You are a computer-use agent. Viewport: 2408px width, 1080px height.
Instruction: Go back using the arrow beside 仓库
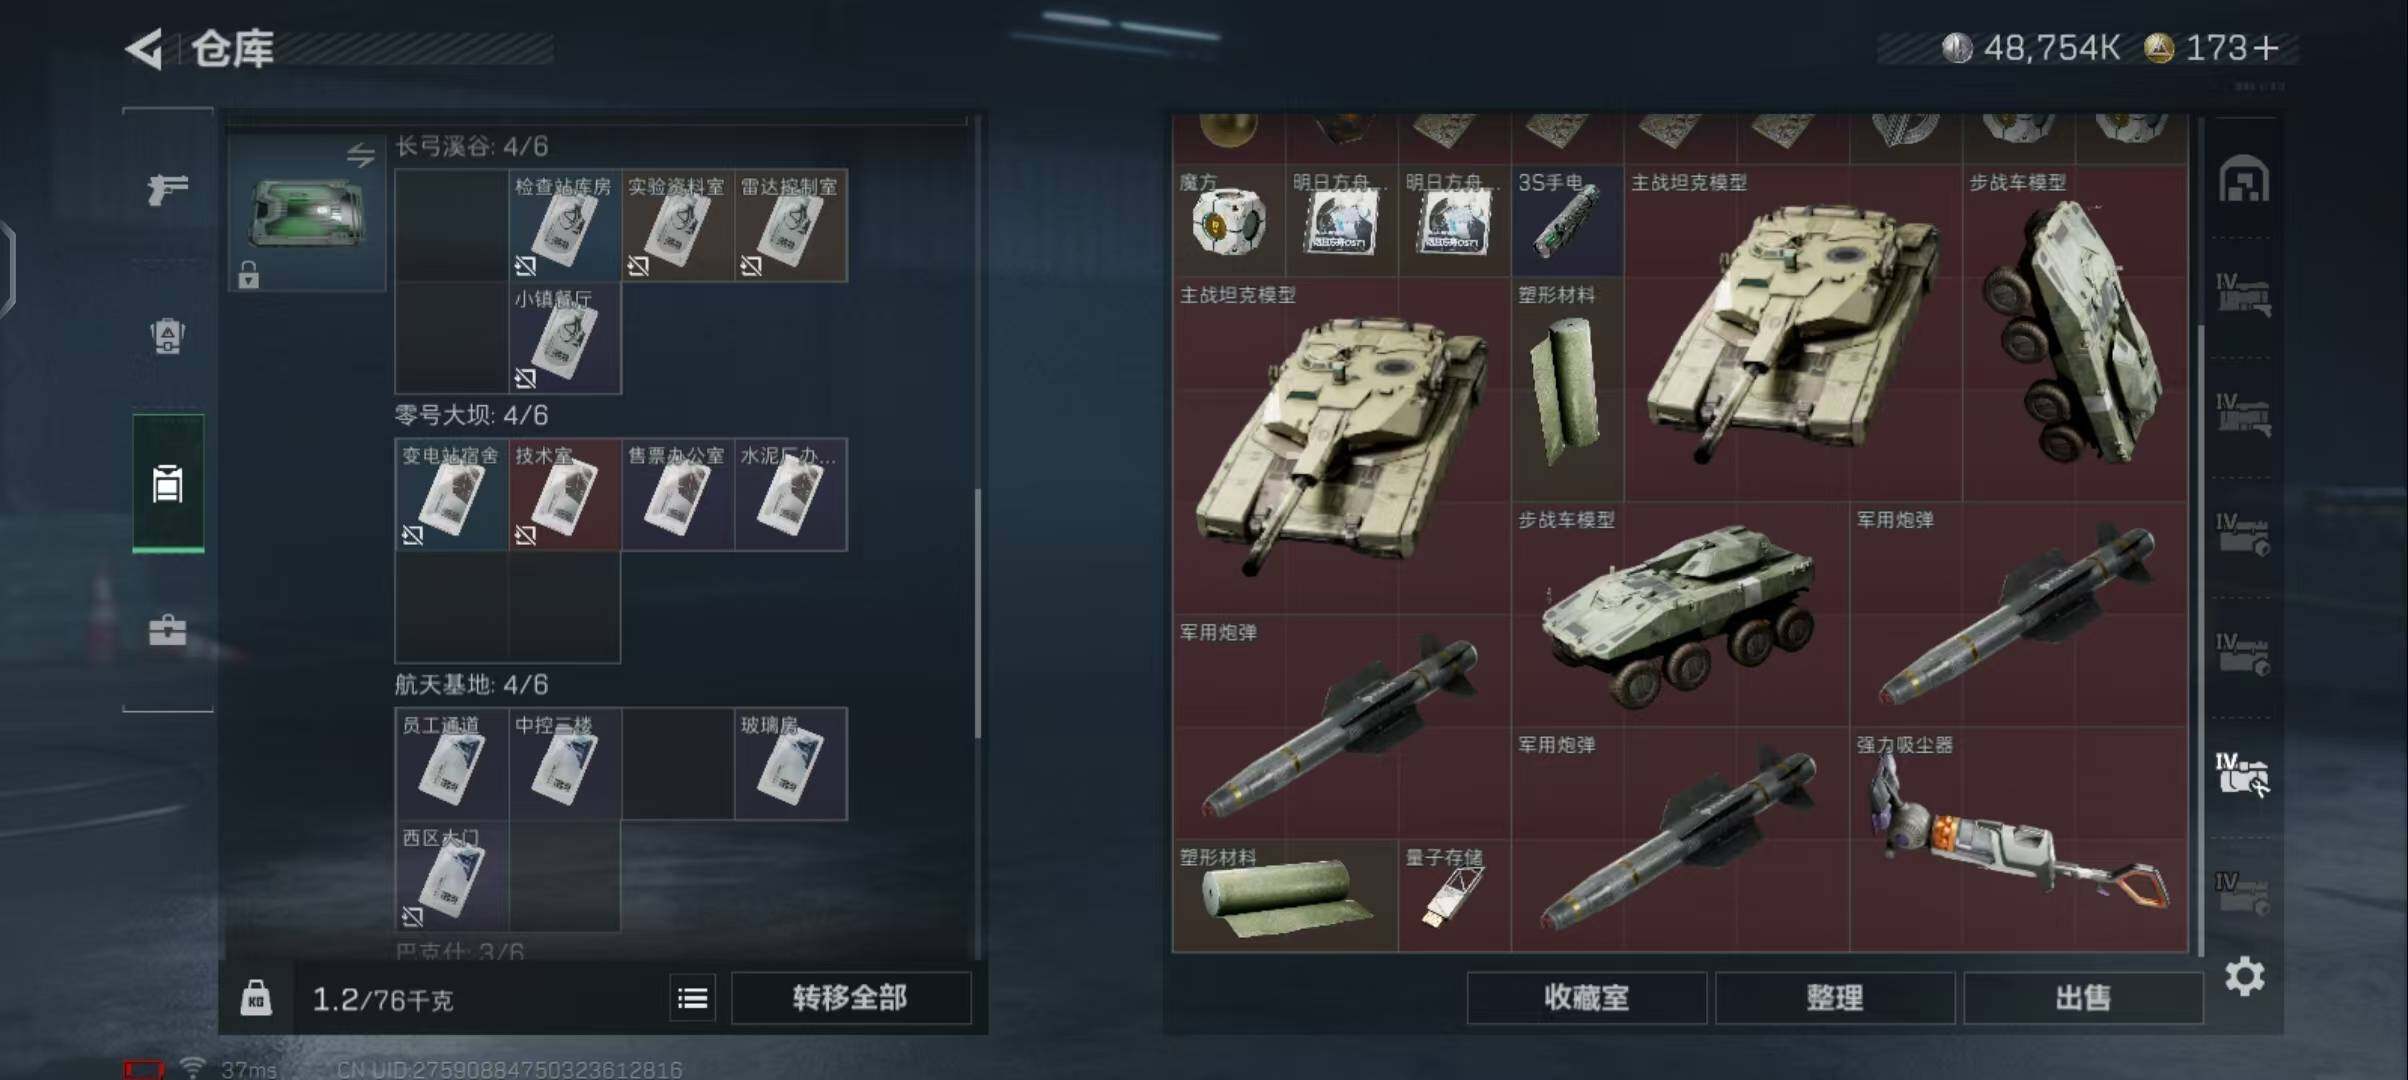coord(145,48)
